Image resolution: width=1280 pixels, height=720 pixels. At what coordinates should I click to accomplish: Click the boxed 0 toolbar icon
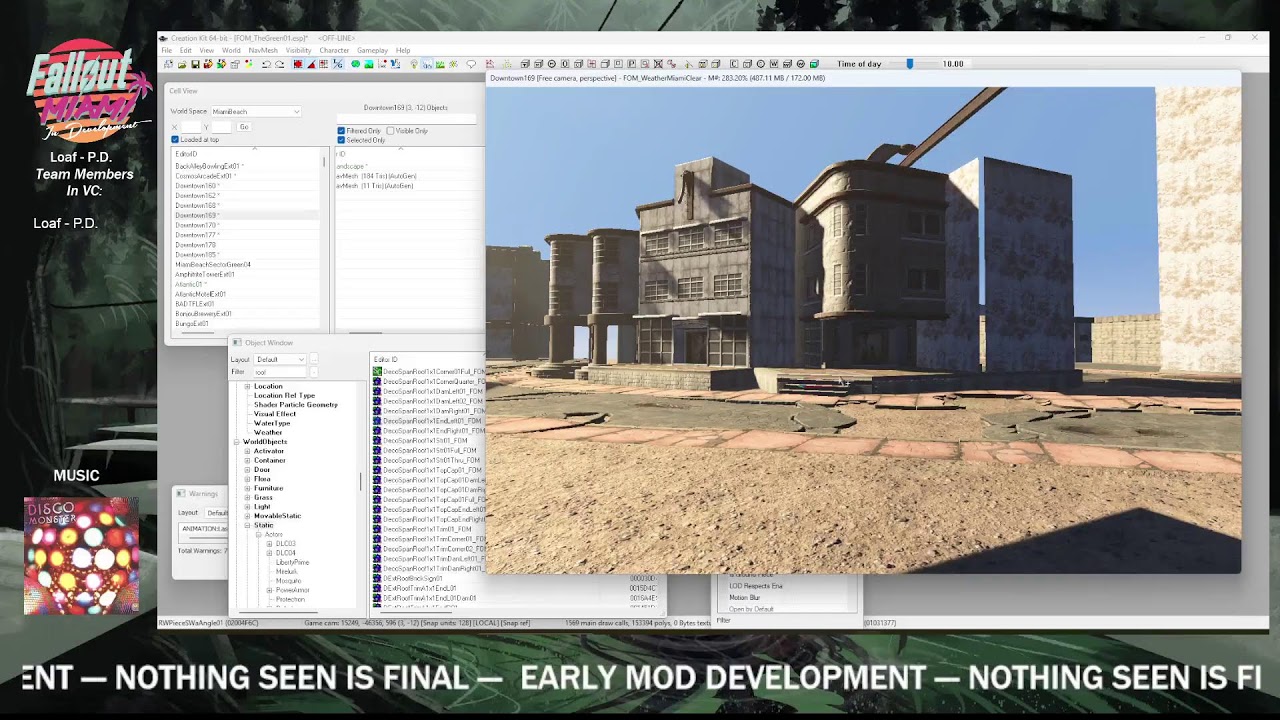(565, 64)
